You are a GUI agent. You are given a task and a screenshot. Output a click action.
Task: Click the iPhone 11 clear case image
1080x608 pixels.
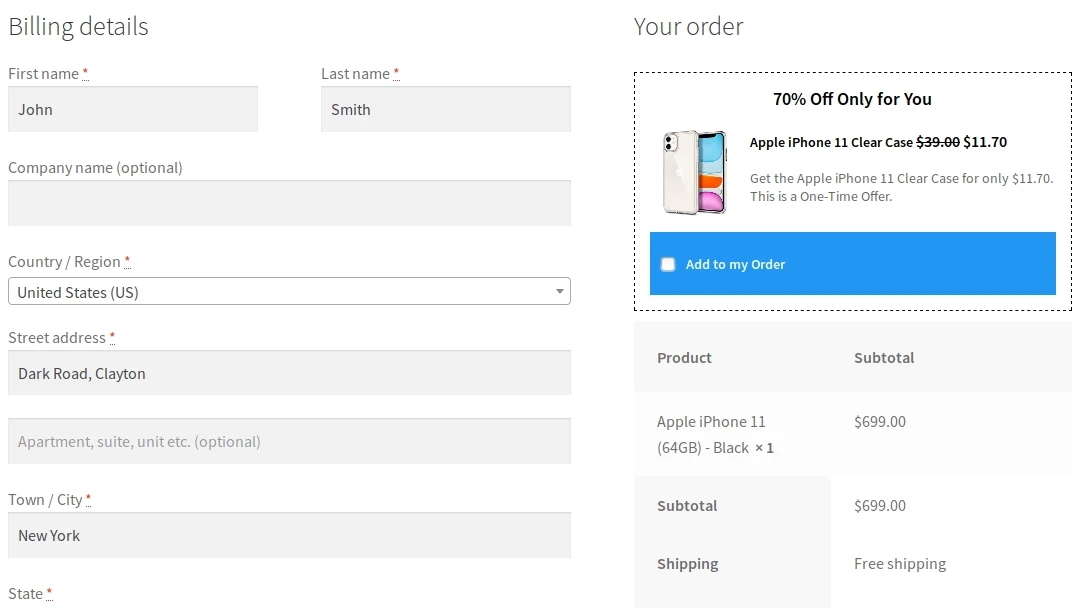point(695,171)
